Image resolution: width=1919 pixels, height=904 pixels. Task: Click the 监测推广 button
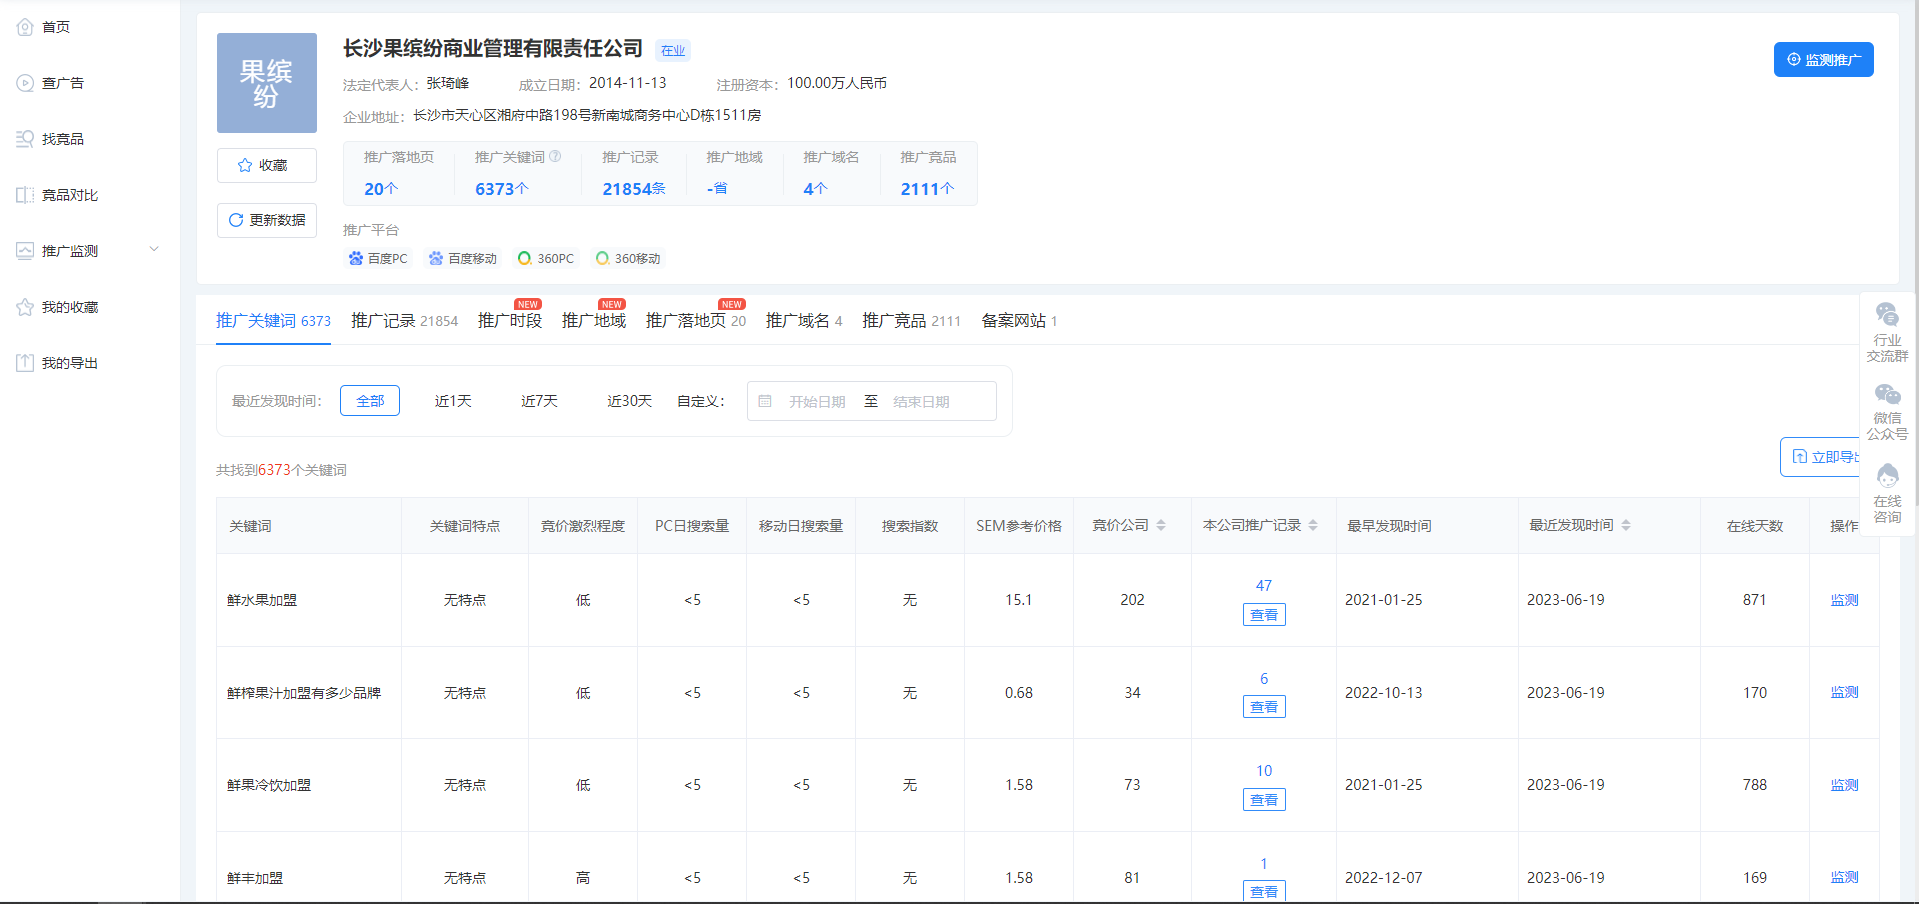click(x=1823, y=59)
